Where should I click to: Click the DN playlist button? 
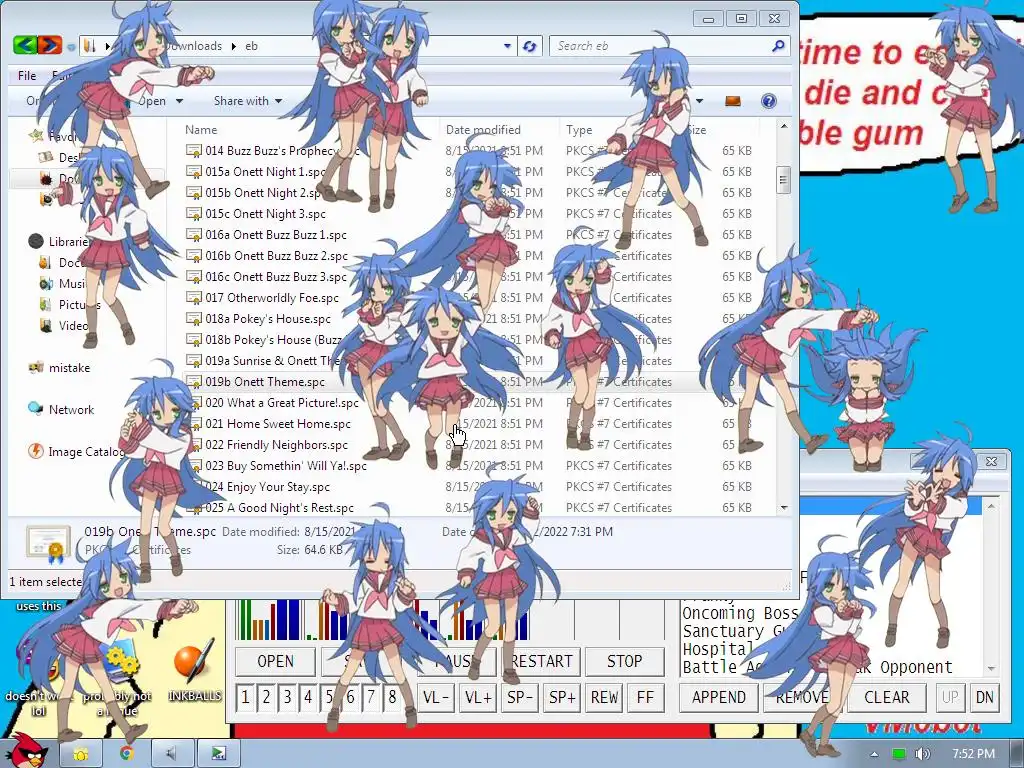[x=985, y=697]
